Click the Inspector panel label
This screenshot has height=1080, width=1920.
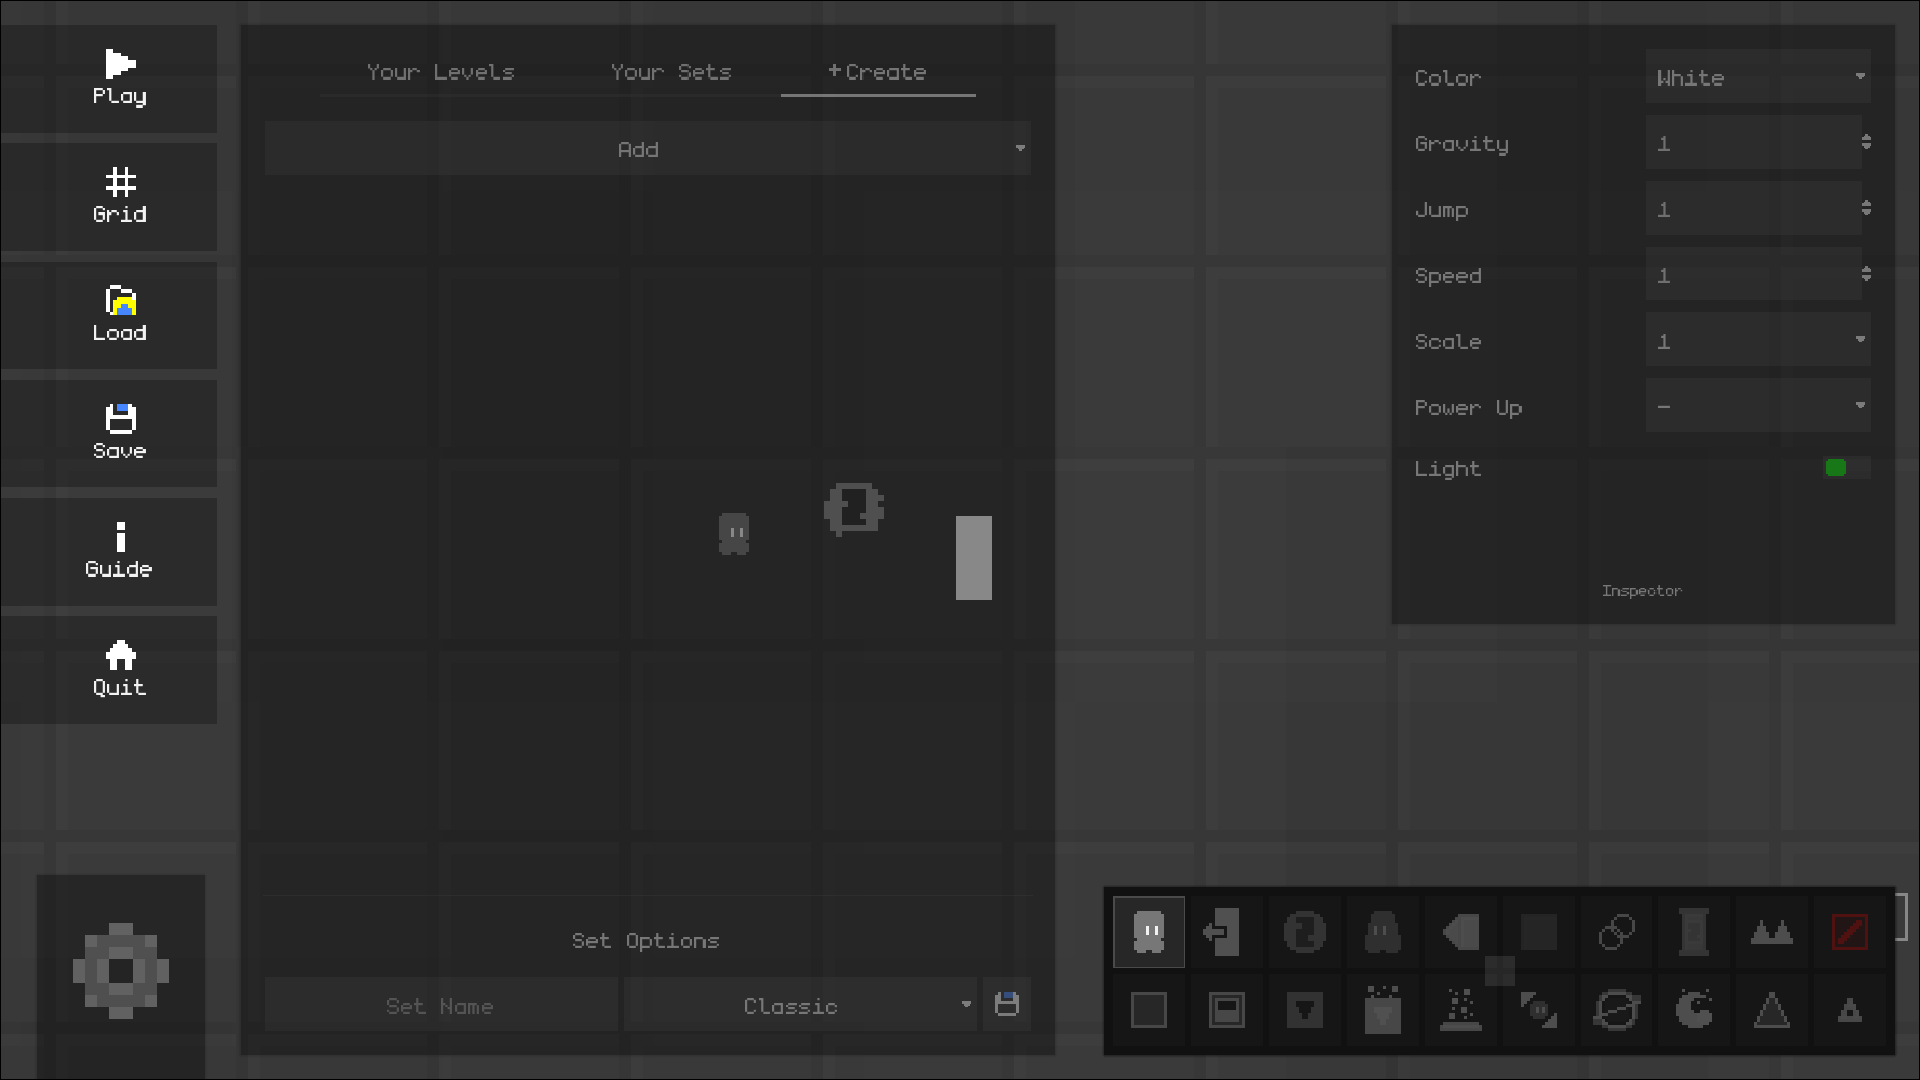coord(1642,591)
